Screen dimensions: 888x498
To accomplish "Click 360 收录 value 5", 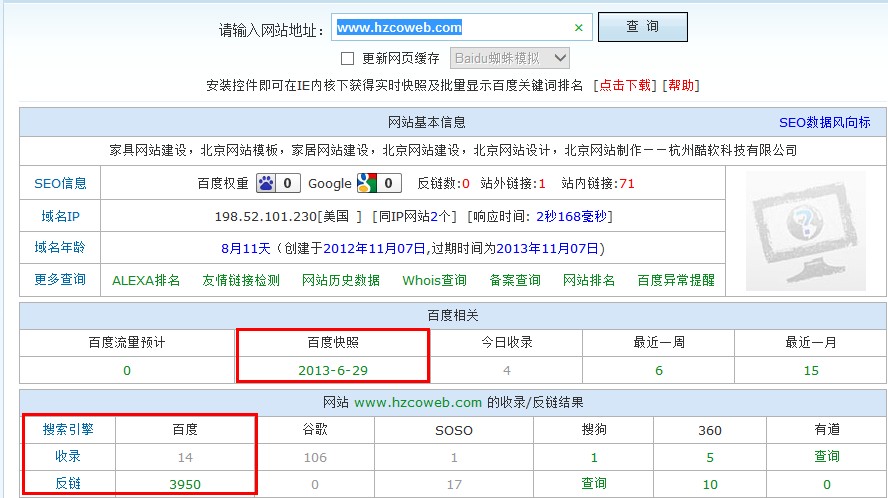I will pos(710,457).
